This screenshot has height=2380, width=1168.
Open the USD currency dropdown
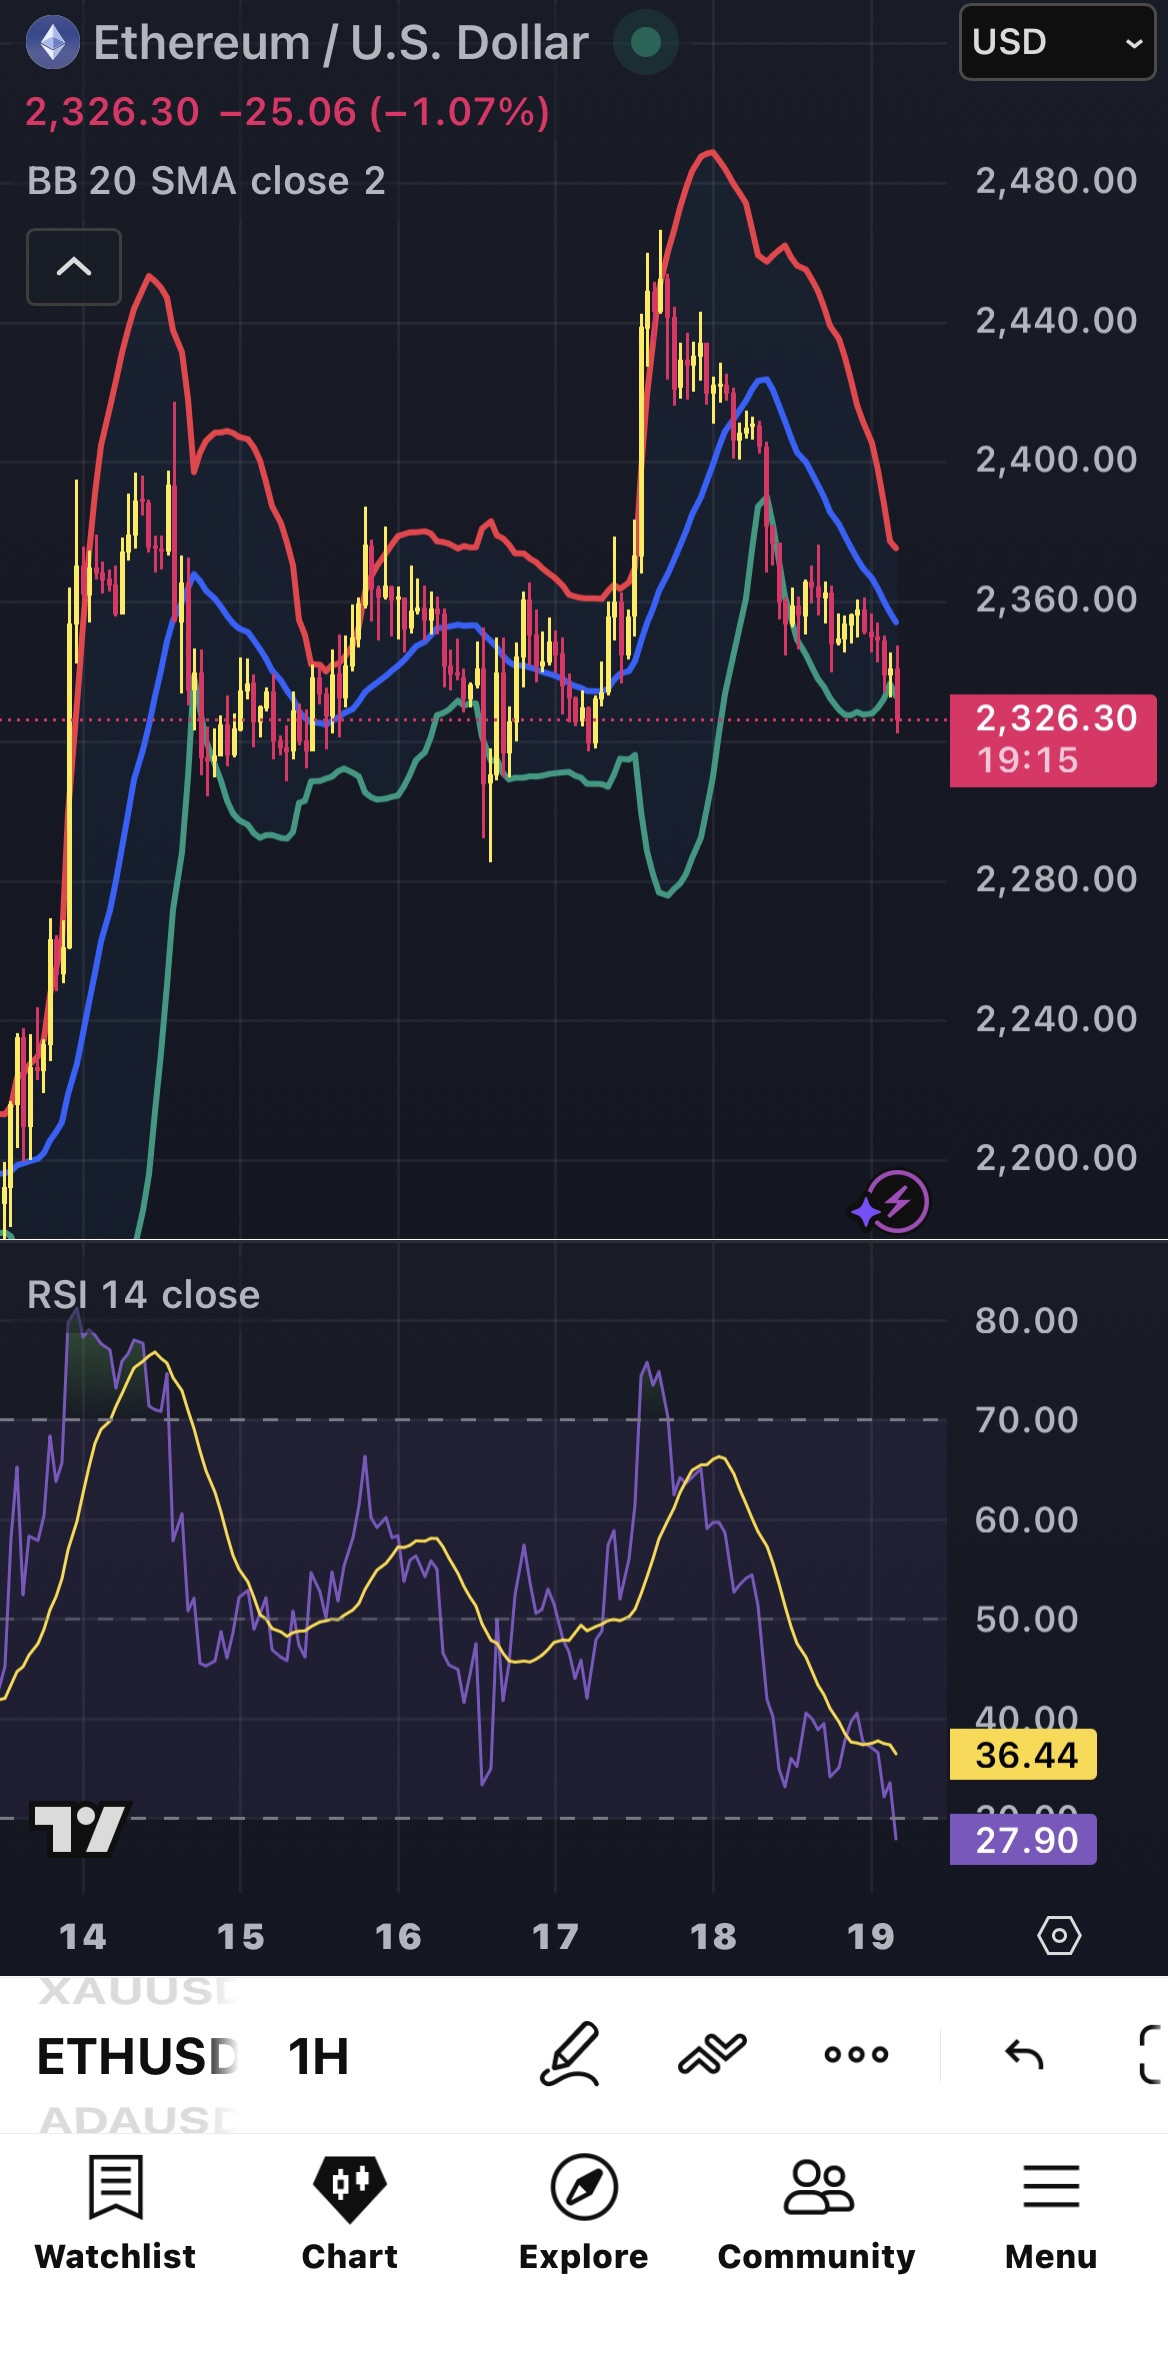point(1057,42)
